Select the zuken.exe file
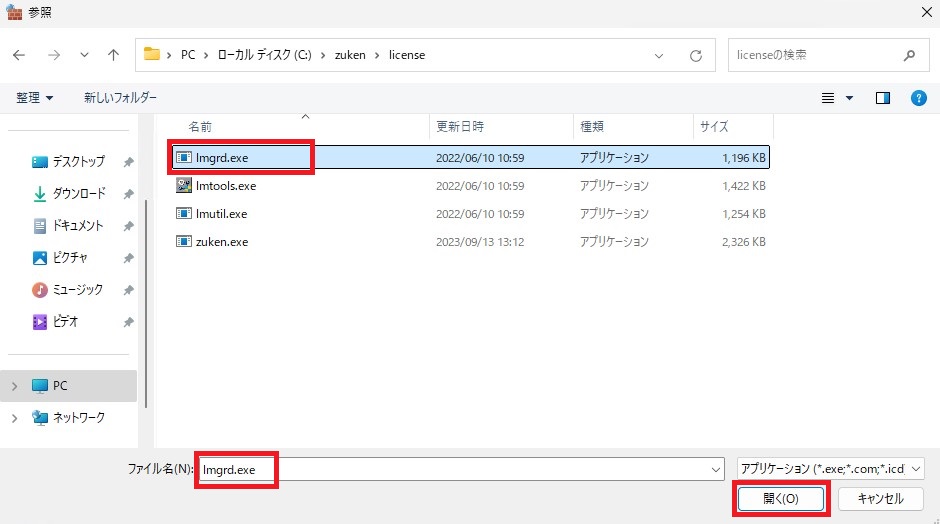Screen dimensions: 940x524 pyautogui.click(x=470, y=242)
